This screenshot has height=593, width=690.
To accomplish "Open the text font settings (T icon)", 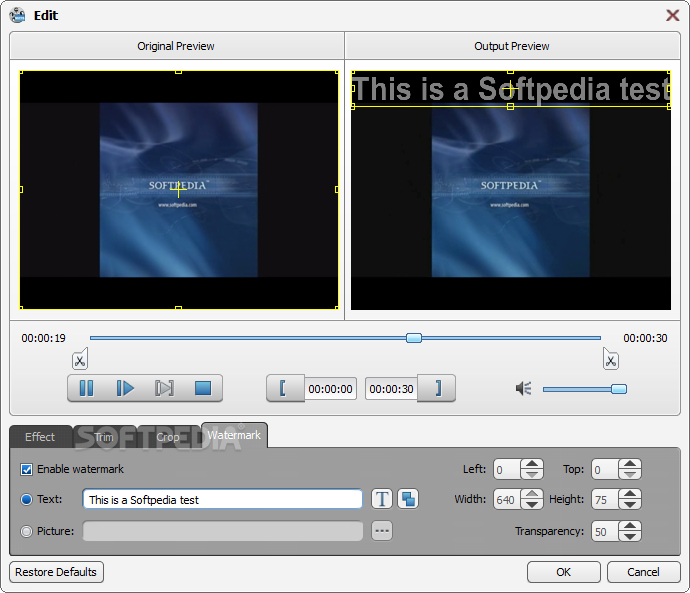I will coord(382,499).
